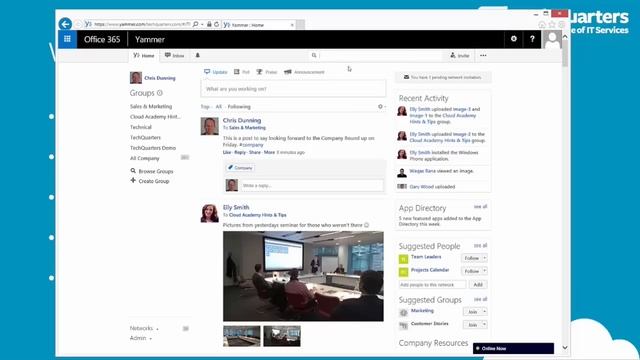
Task: Focus the 'What are you working on?' box
Action: [x=293, y=89]
